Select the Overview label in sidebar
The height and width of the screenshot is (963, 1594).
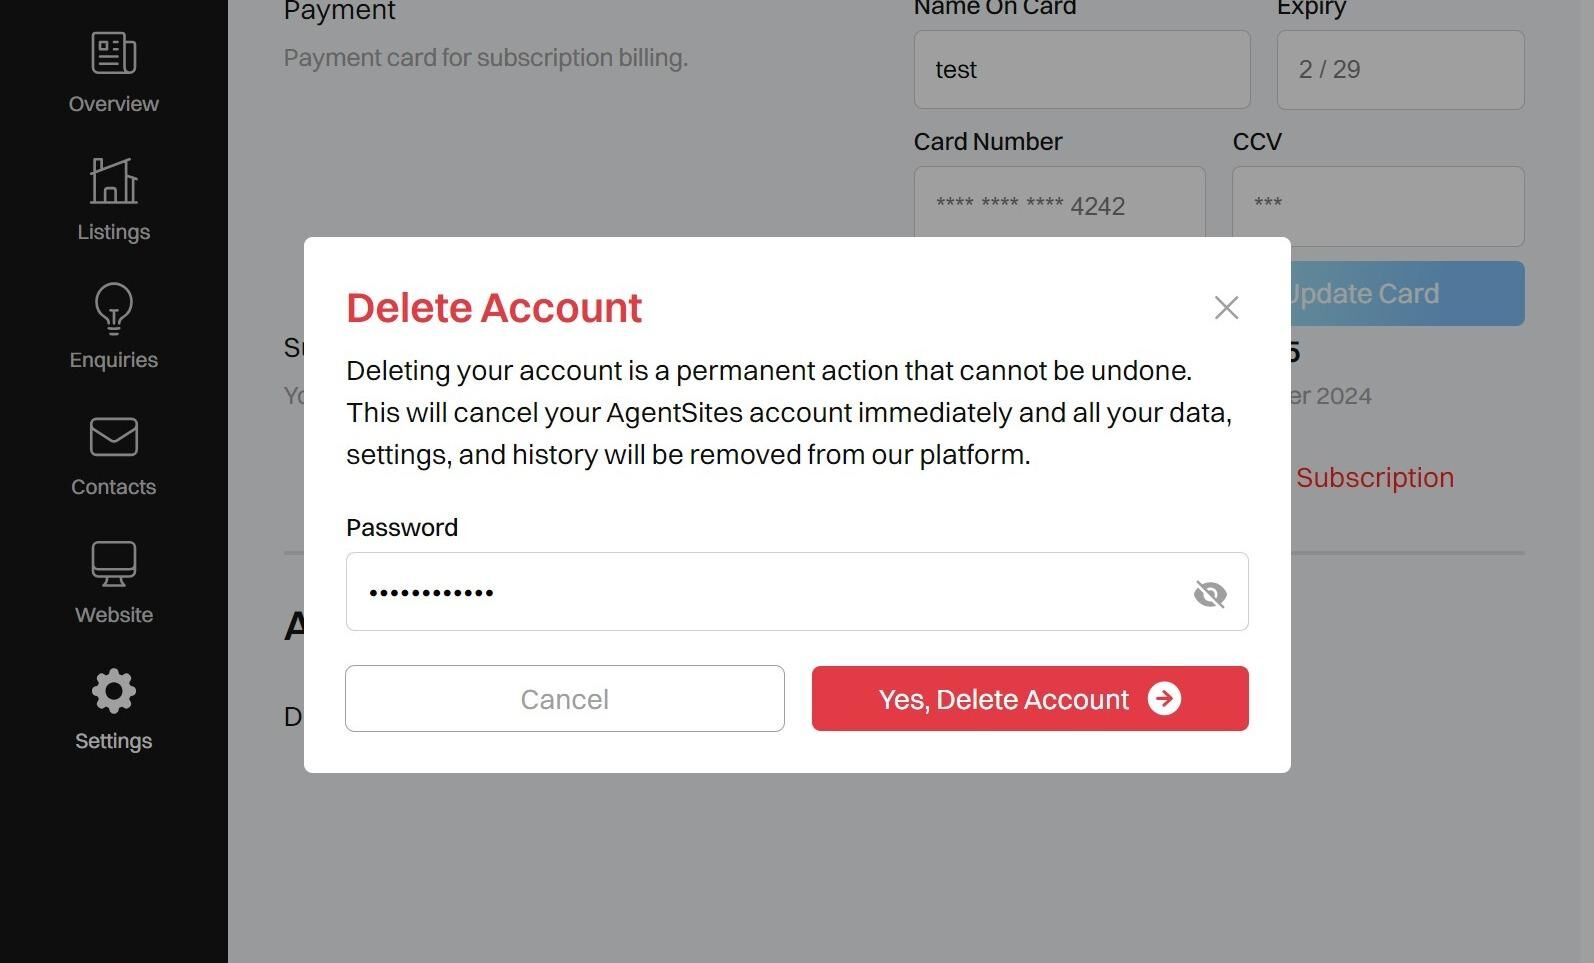(x=114, y=104)
